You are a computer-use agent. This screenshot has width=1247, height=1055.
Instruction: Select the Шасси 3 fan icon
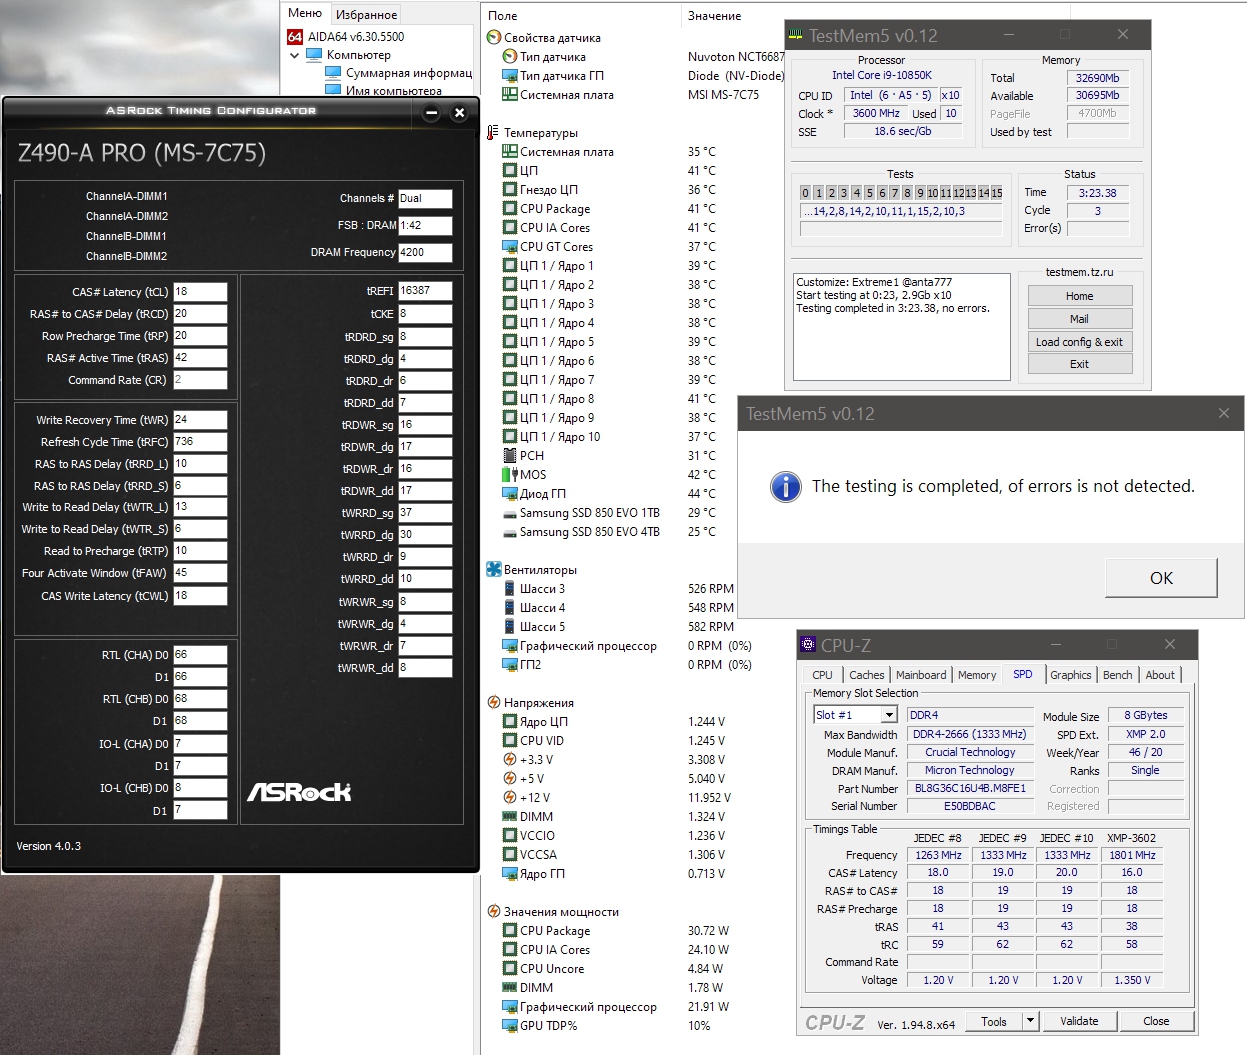[x=509, y=589]
